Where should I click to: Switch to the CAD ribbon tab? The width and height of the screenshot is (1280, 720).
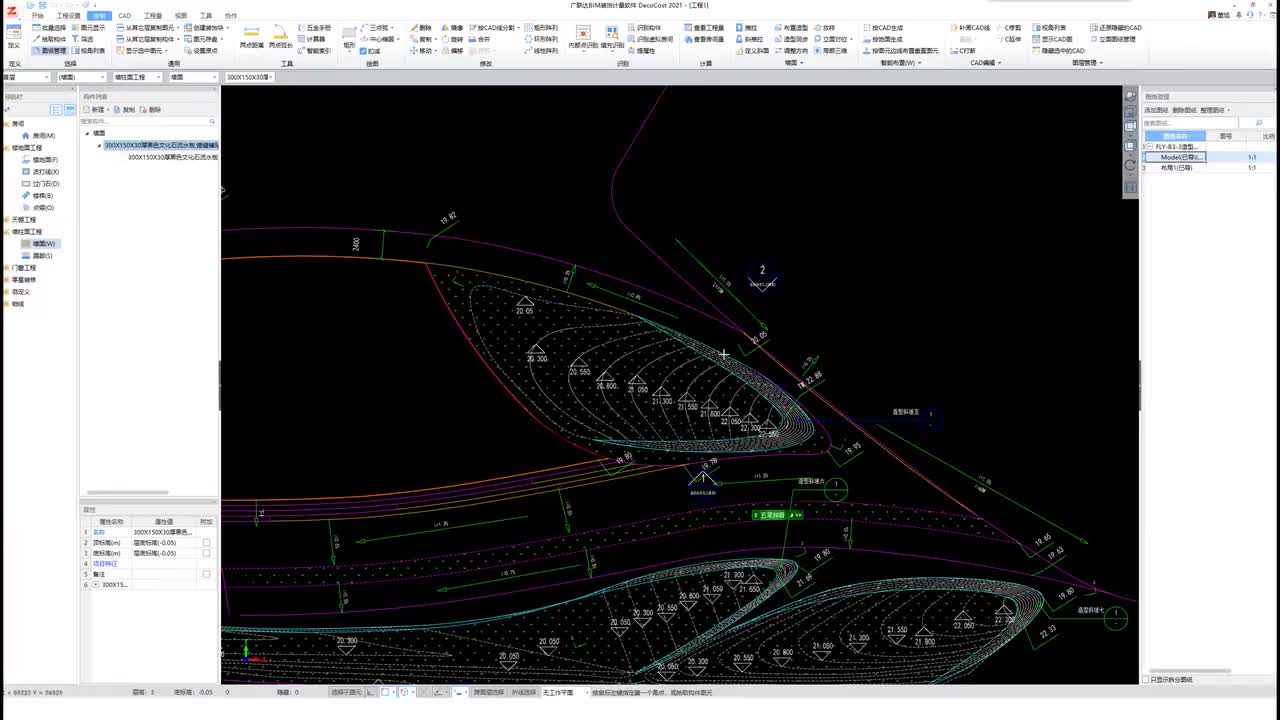click(124, 16)
